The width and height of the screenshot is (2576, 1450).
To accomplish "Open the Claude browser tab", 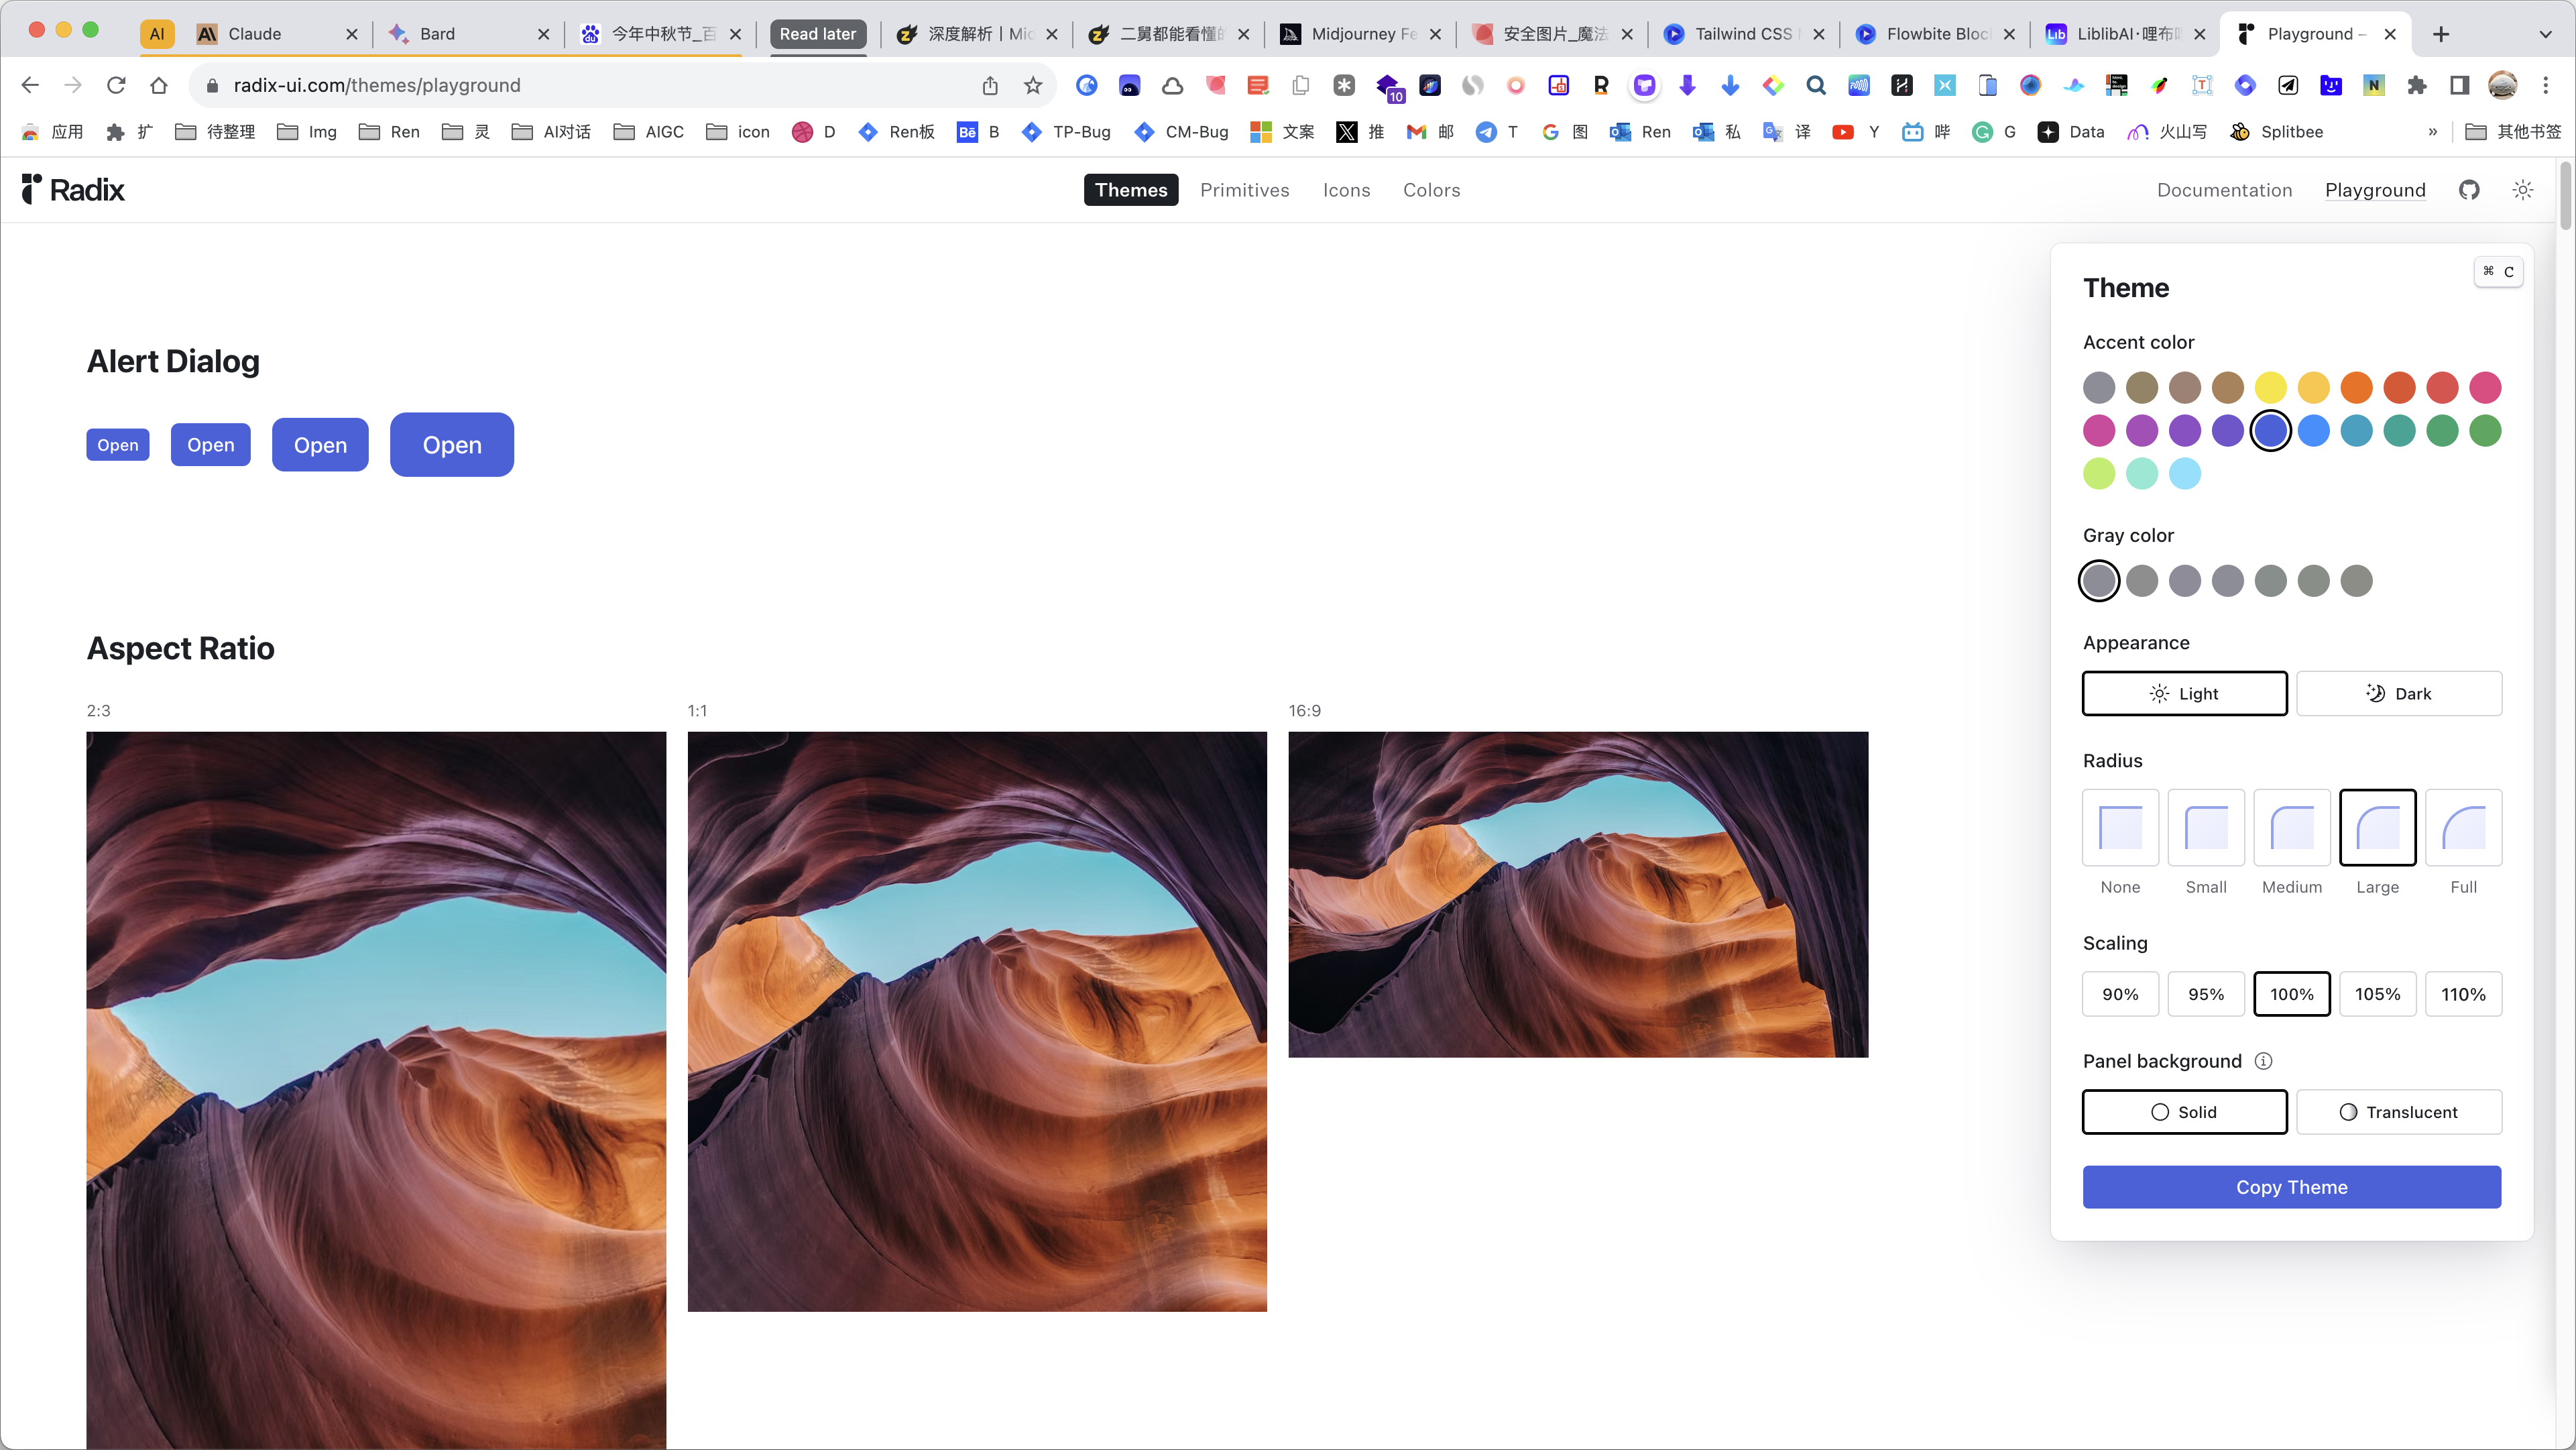I will tap(255, 34).
